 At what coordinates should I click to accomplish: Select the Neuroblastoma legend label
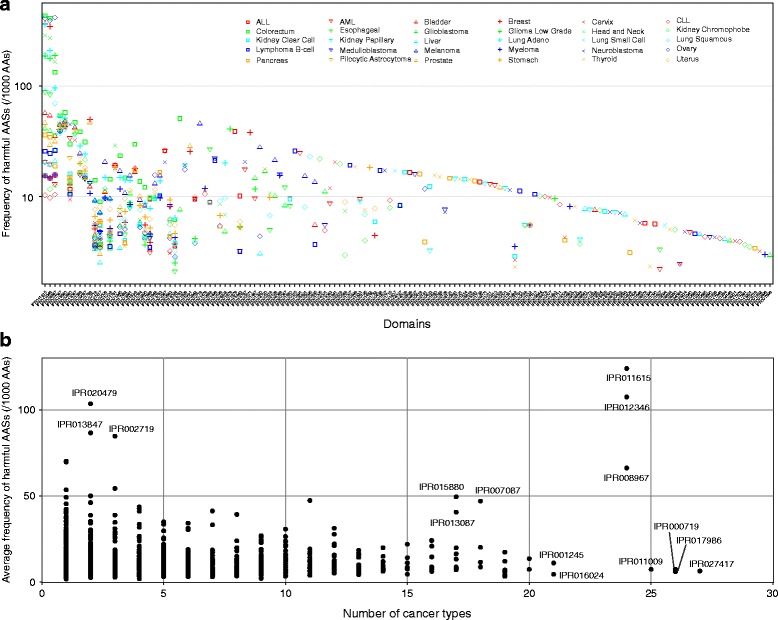click(617, 50)
